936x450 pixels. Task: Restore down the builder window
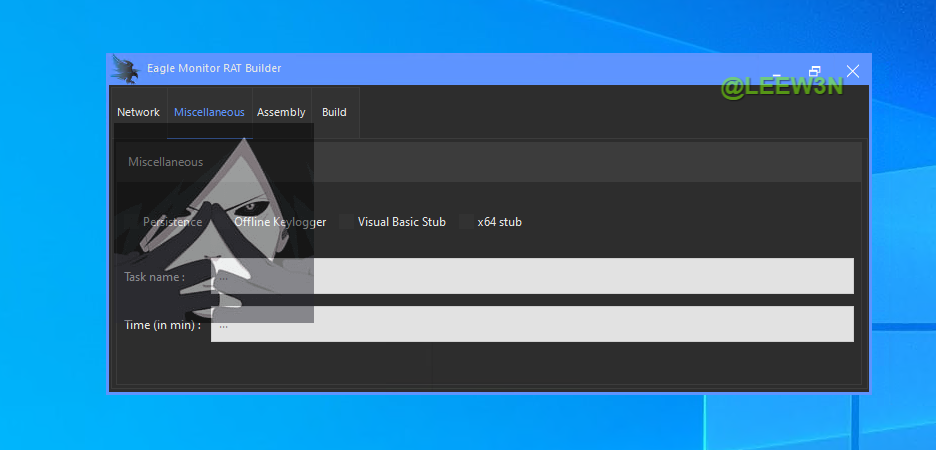[x=815, y=71]
